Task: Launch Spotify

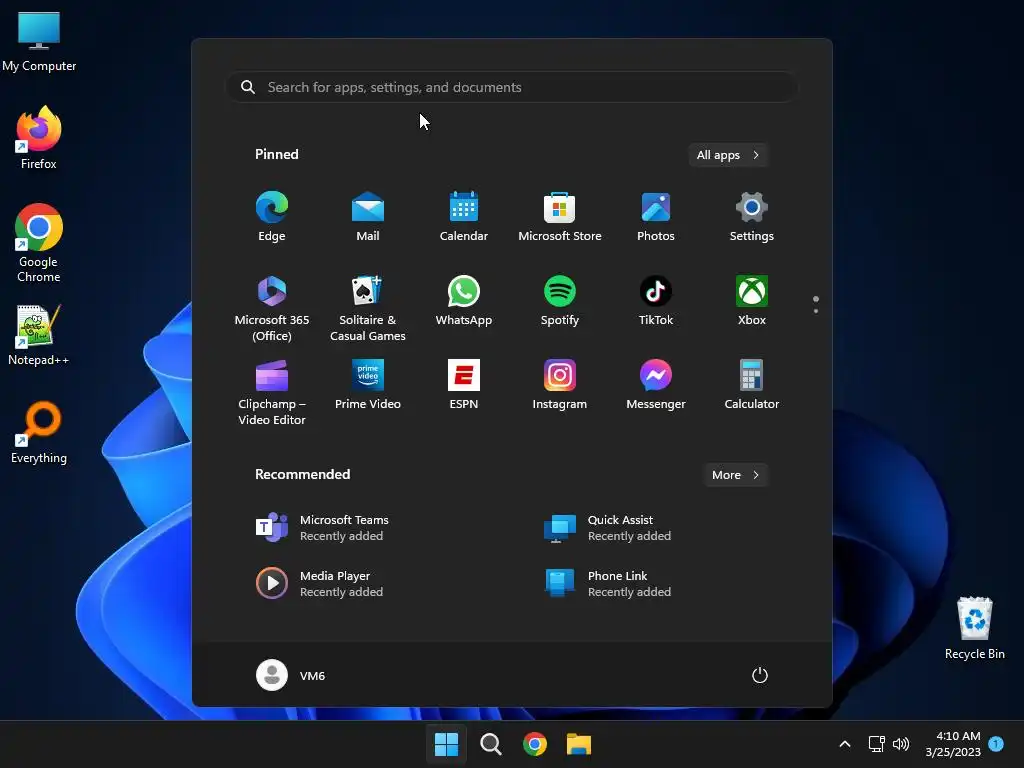Action: (x=560, y=301)
